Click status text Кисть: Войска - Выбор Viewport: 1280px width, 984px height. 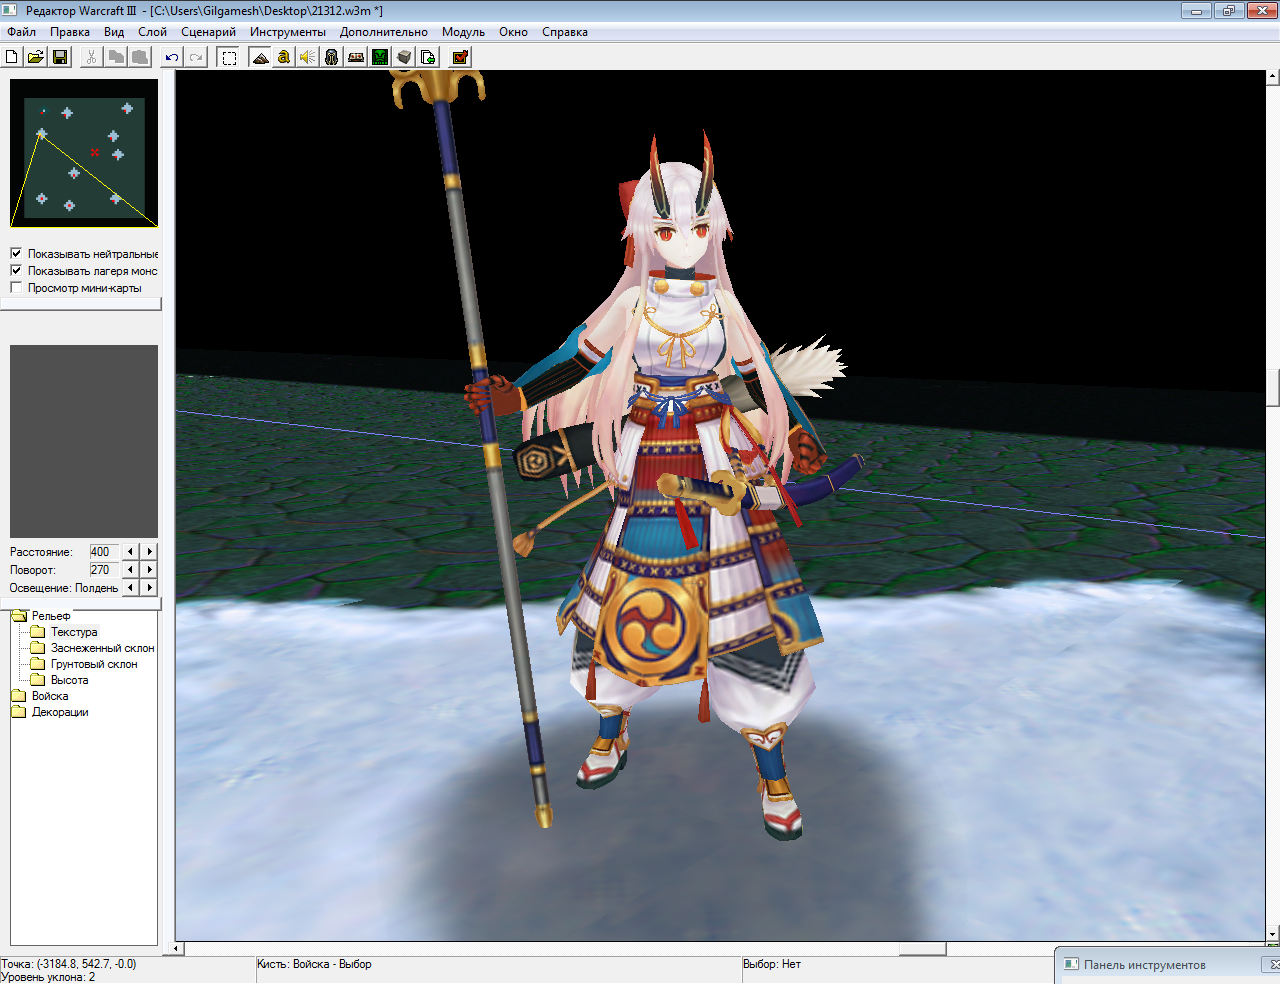(x=314, y=964)
